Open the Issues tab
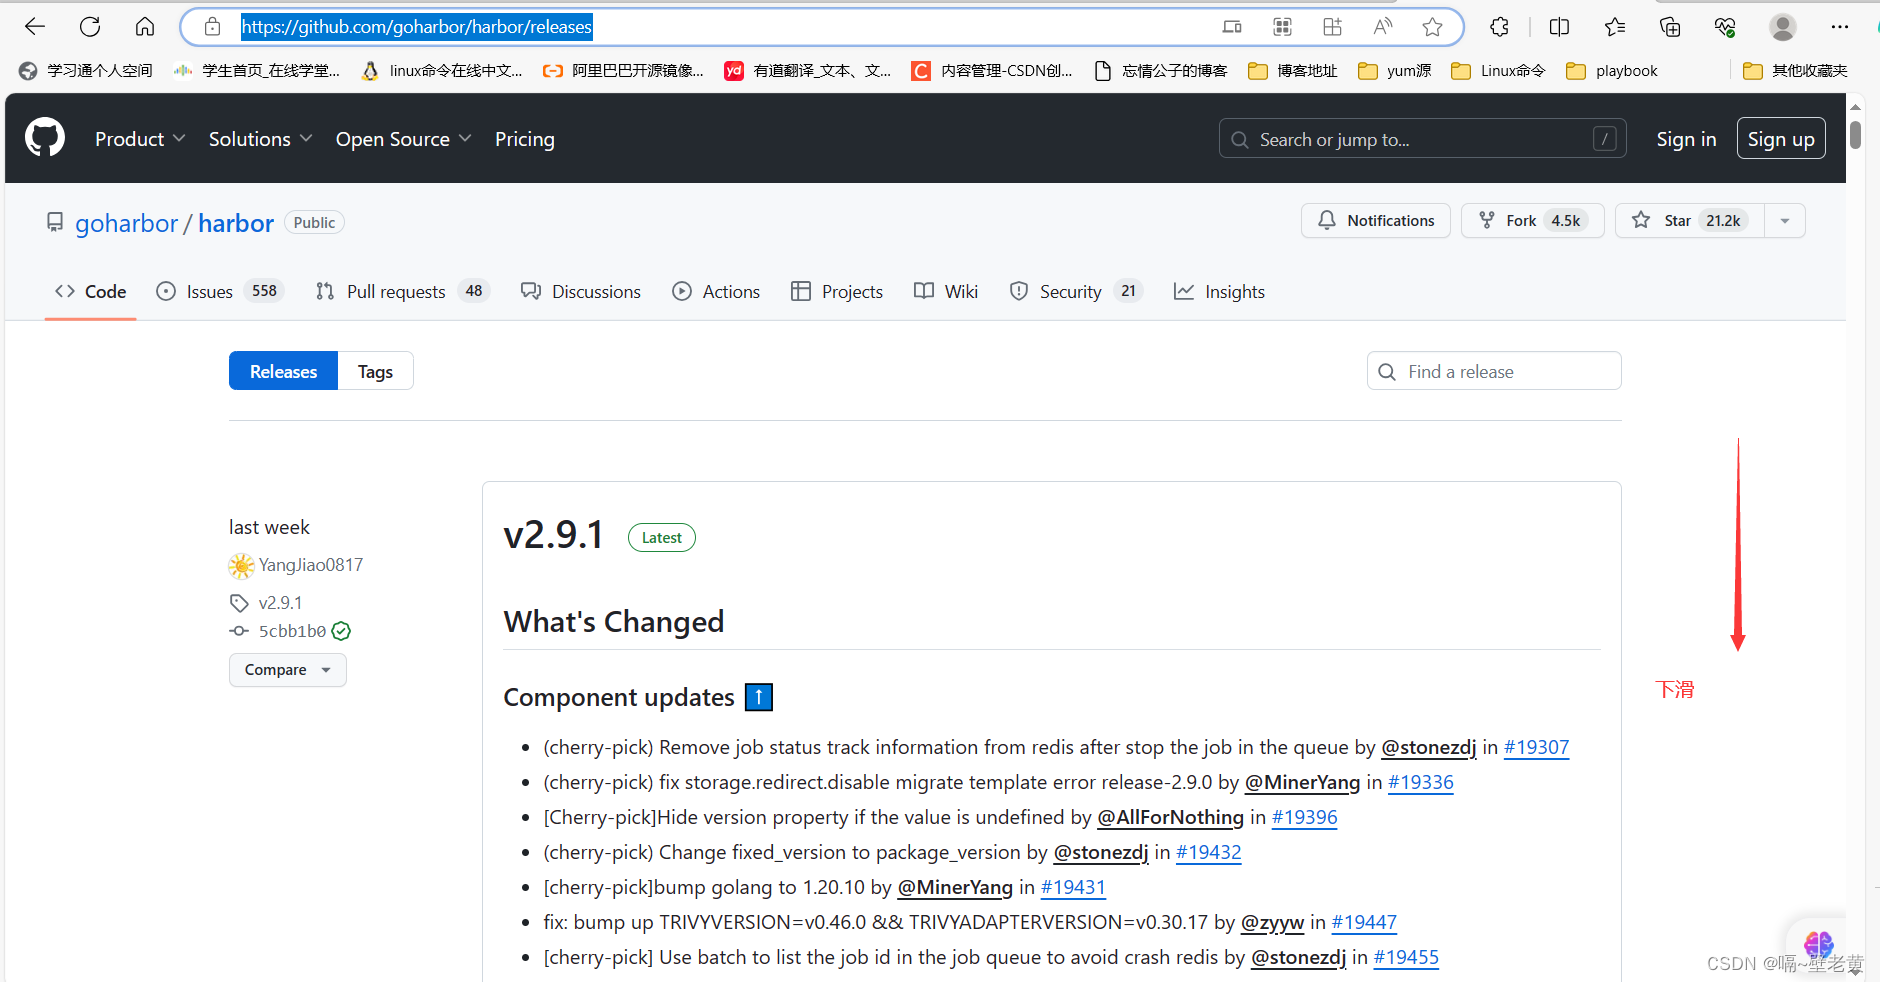 pos(221,291)
